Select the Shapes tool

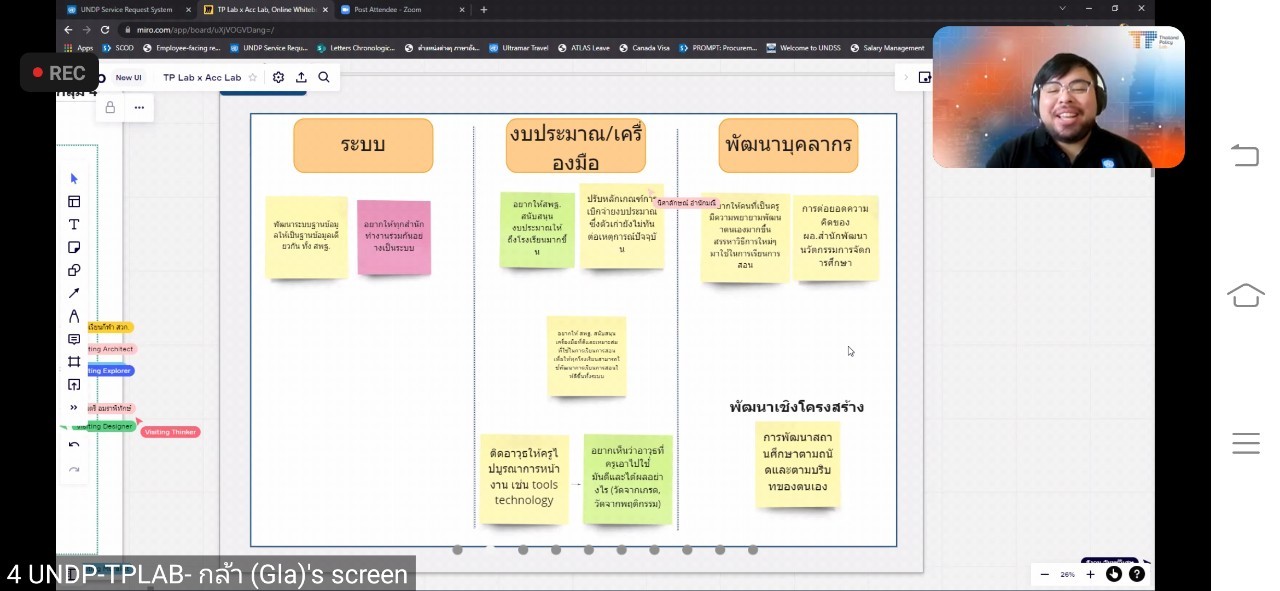[x=74, y=270]
